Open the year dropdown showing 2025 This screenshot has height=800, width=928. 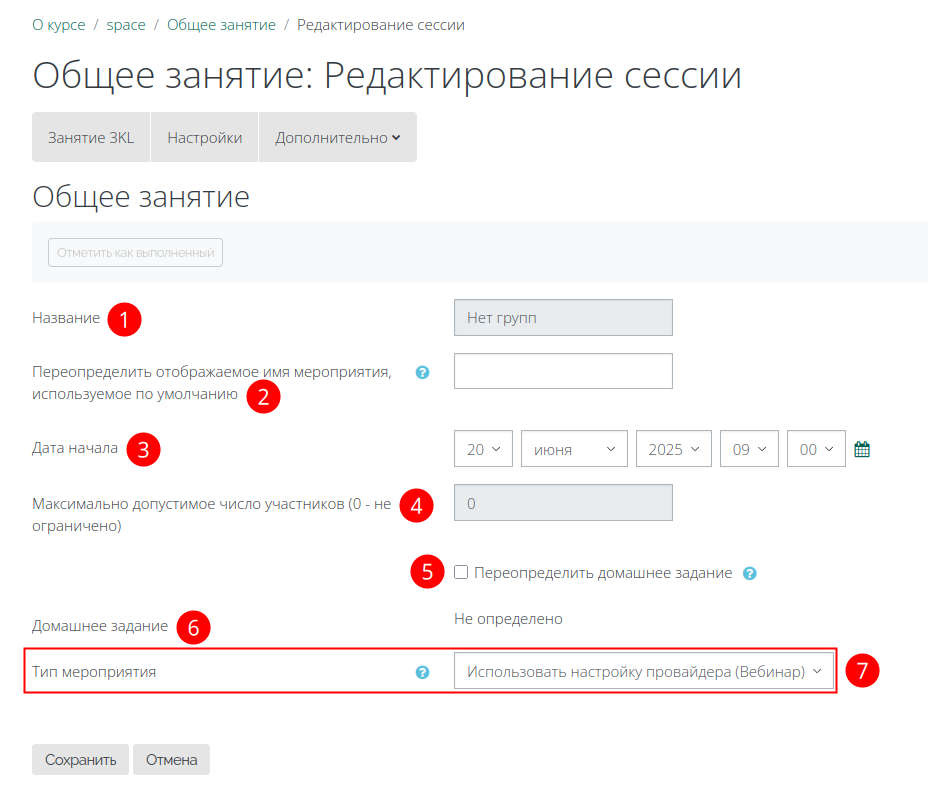674,449
